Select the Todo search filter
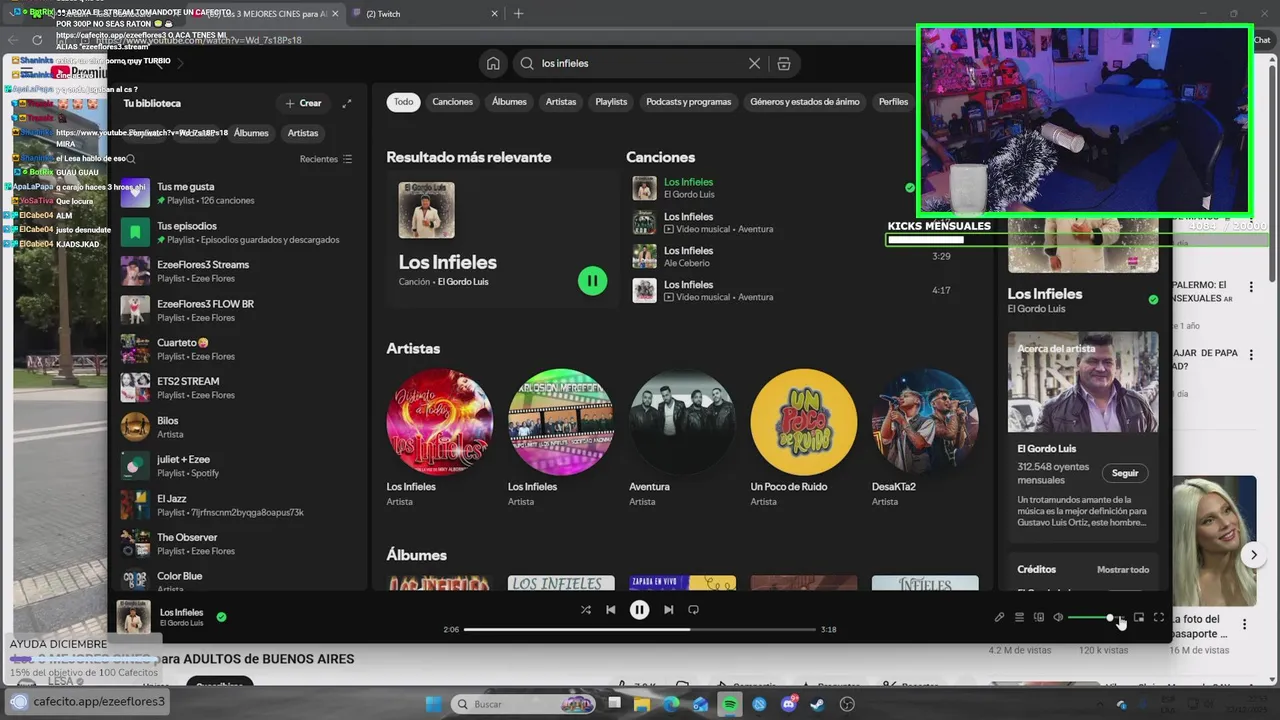Image resolution: width=1280 pixels, height=720 pixels. (x=403, y=102)
